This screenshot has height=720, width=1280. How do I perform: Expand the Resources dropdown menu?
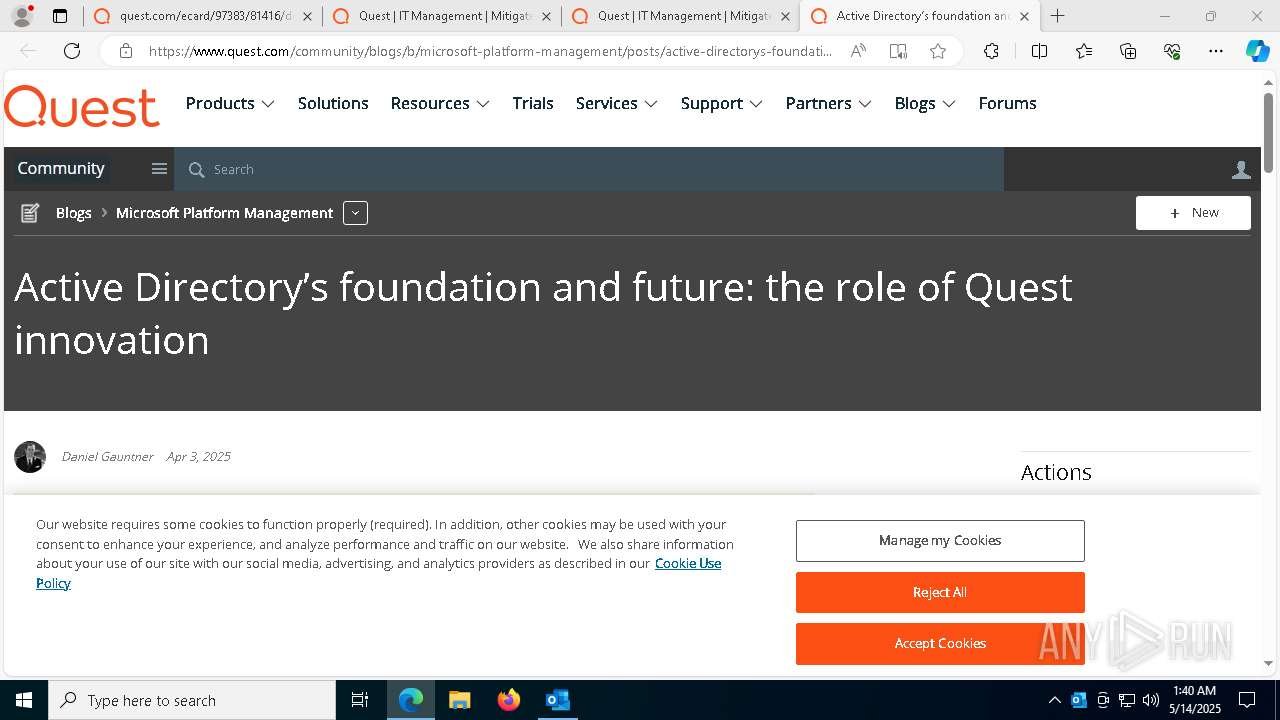coord(440,103)
